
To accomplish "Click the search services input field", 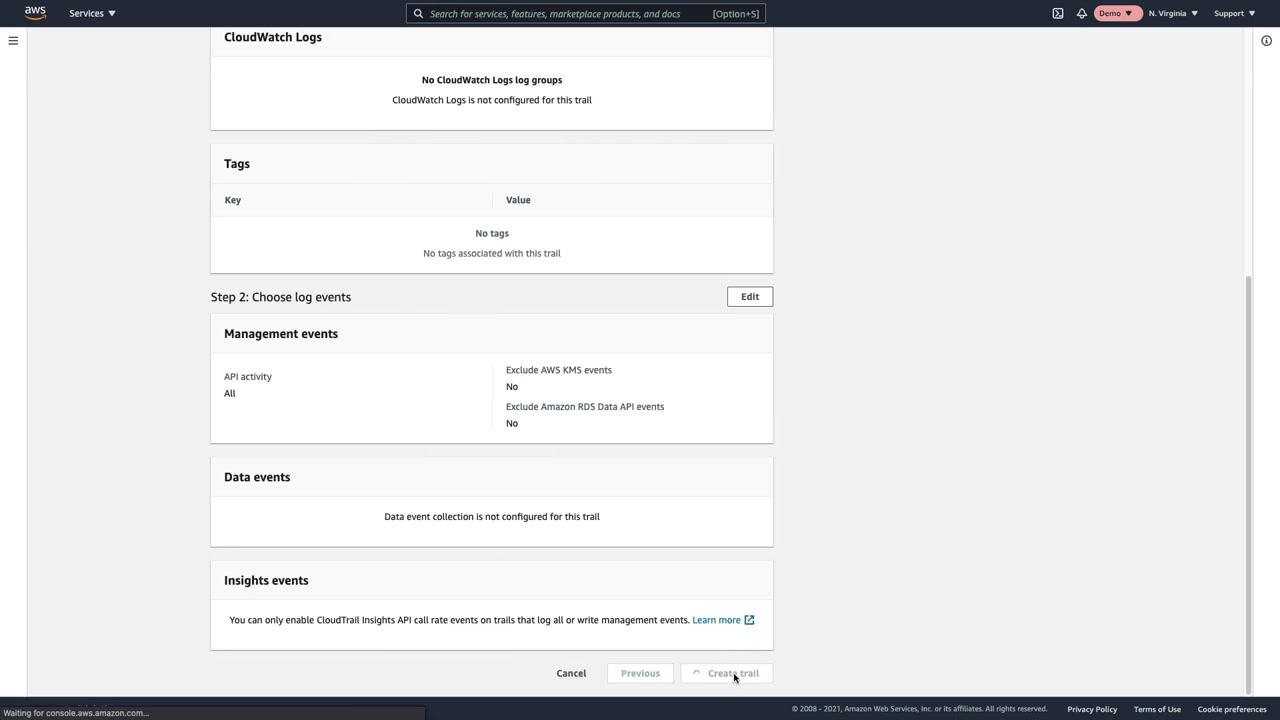I will point(560,14).
